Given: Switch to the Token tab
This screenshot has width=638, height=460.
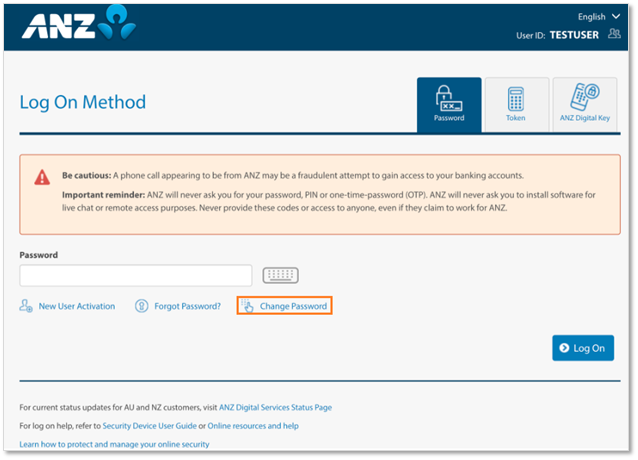Looking at the screenshot, I should coord(516,105).
